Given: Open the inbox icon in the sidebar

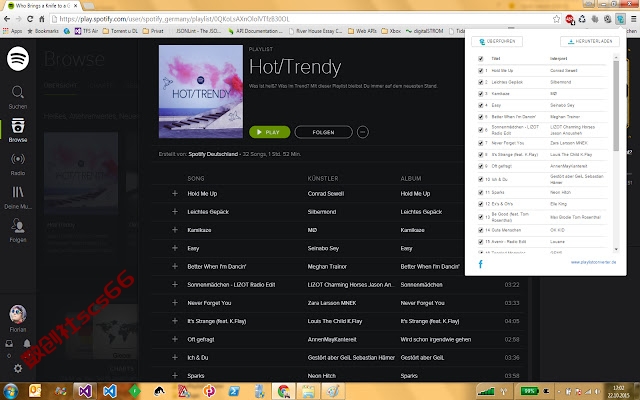Looking at the screenshot, I should tap(9, 344).
